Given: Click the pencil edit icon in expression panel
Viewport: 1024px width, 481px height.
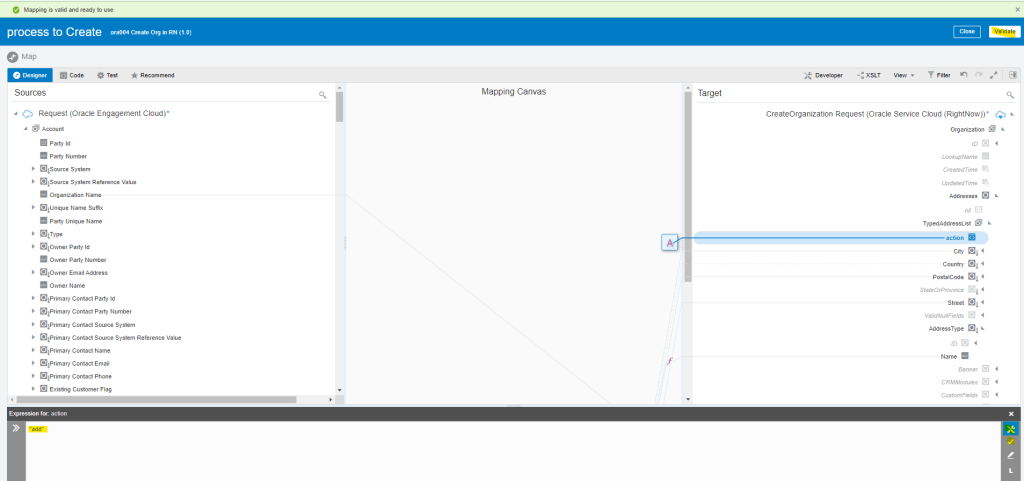Looking at the screenshot, I should (x=1010, y=455).
